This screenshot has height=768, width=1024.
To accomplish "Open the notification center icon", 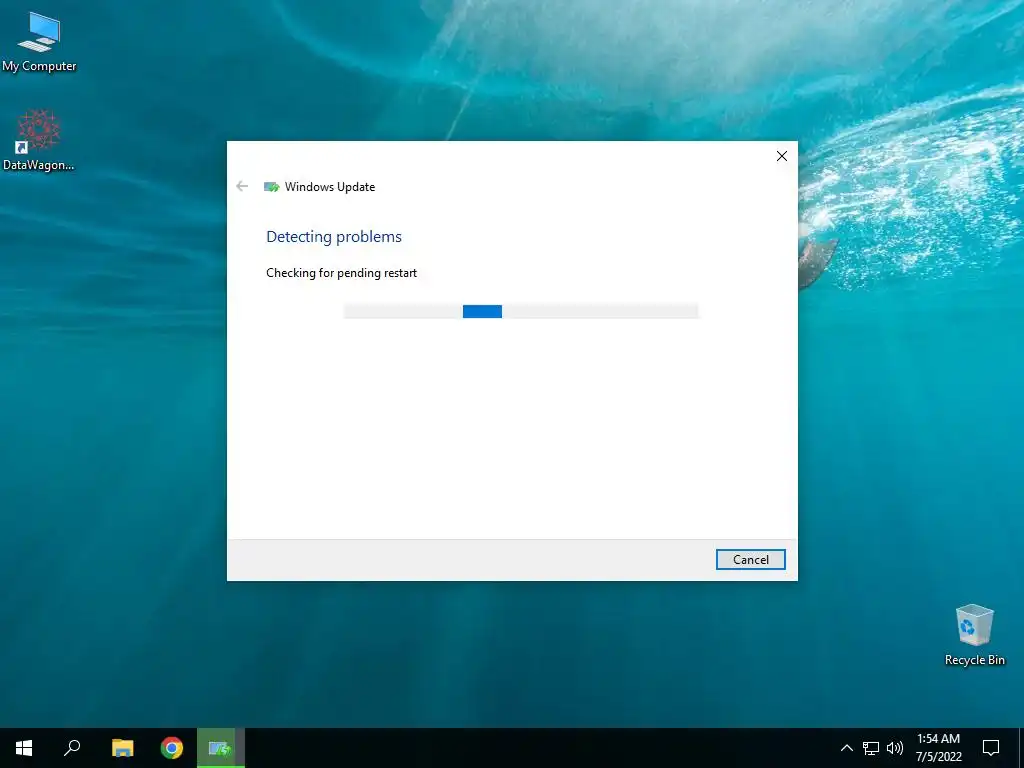I will pos(991,748).
